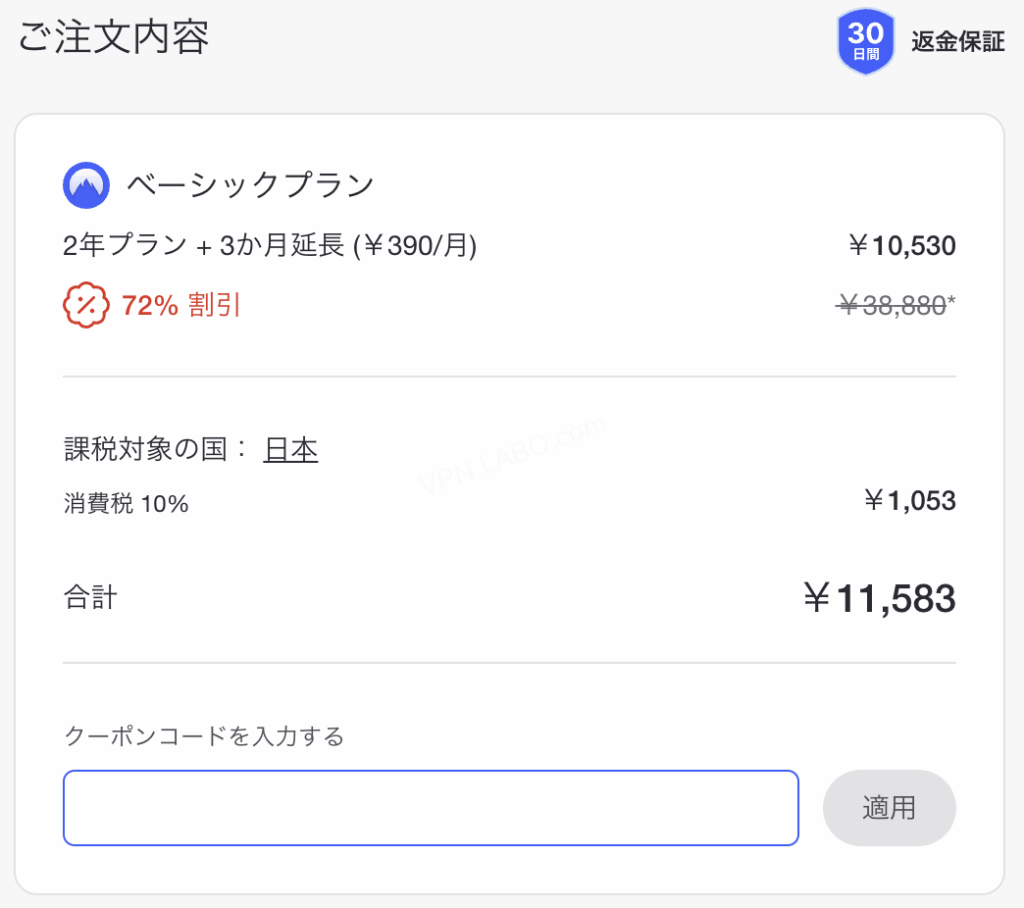This screenshot has height=908, width=1024.
Task: Click the ￥11,583 total amount
Action: click(x=879, y=599)
